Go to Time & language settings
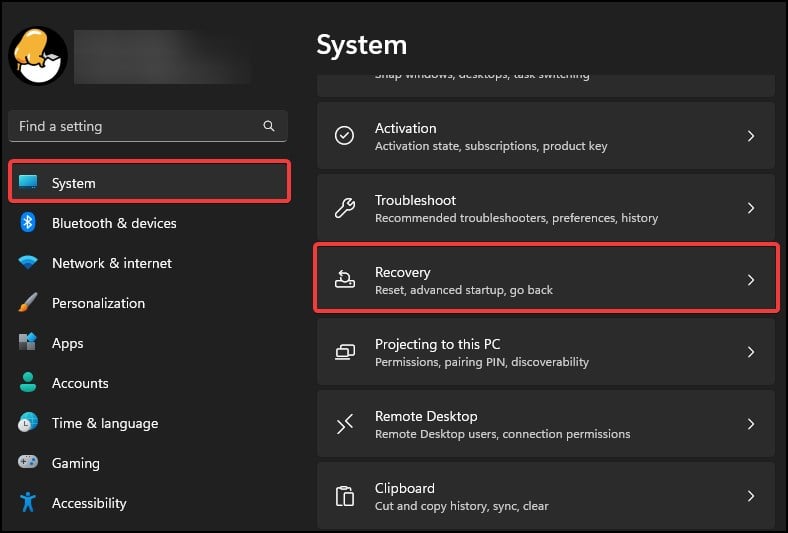788x533 pixels. coord(104,423)
